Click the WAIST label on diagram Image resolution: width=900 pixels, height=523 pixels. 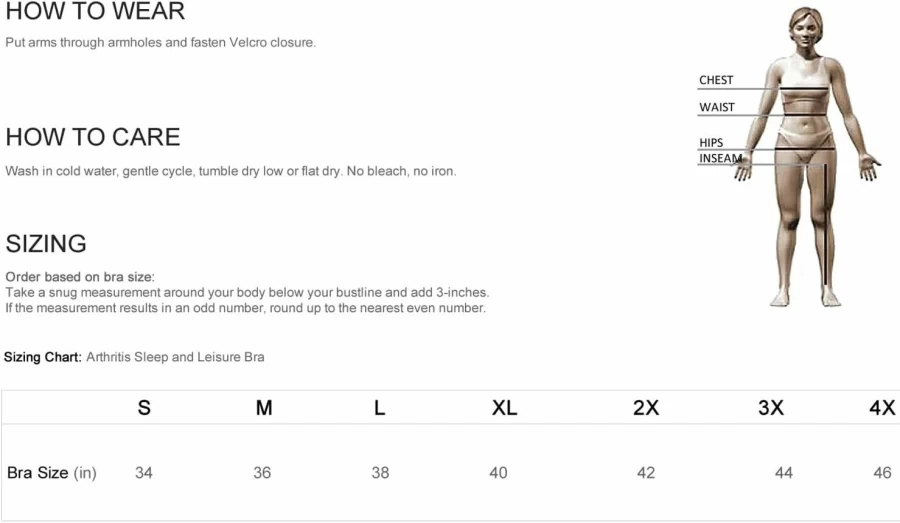[x=716, y=107]
